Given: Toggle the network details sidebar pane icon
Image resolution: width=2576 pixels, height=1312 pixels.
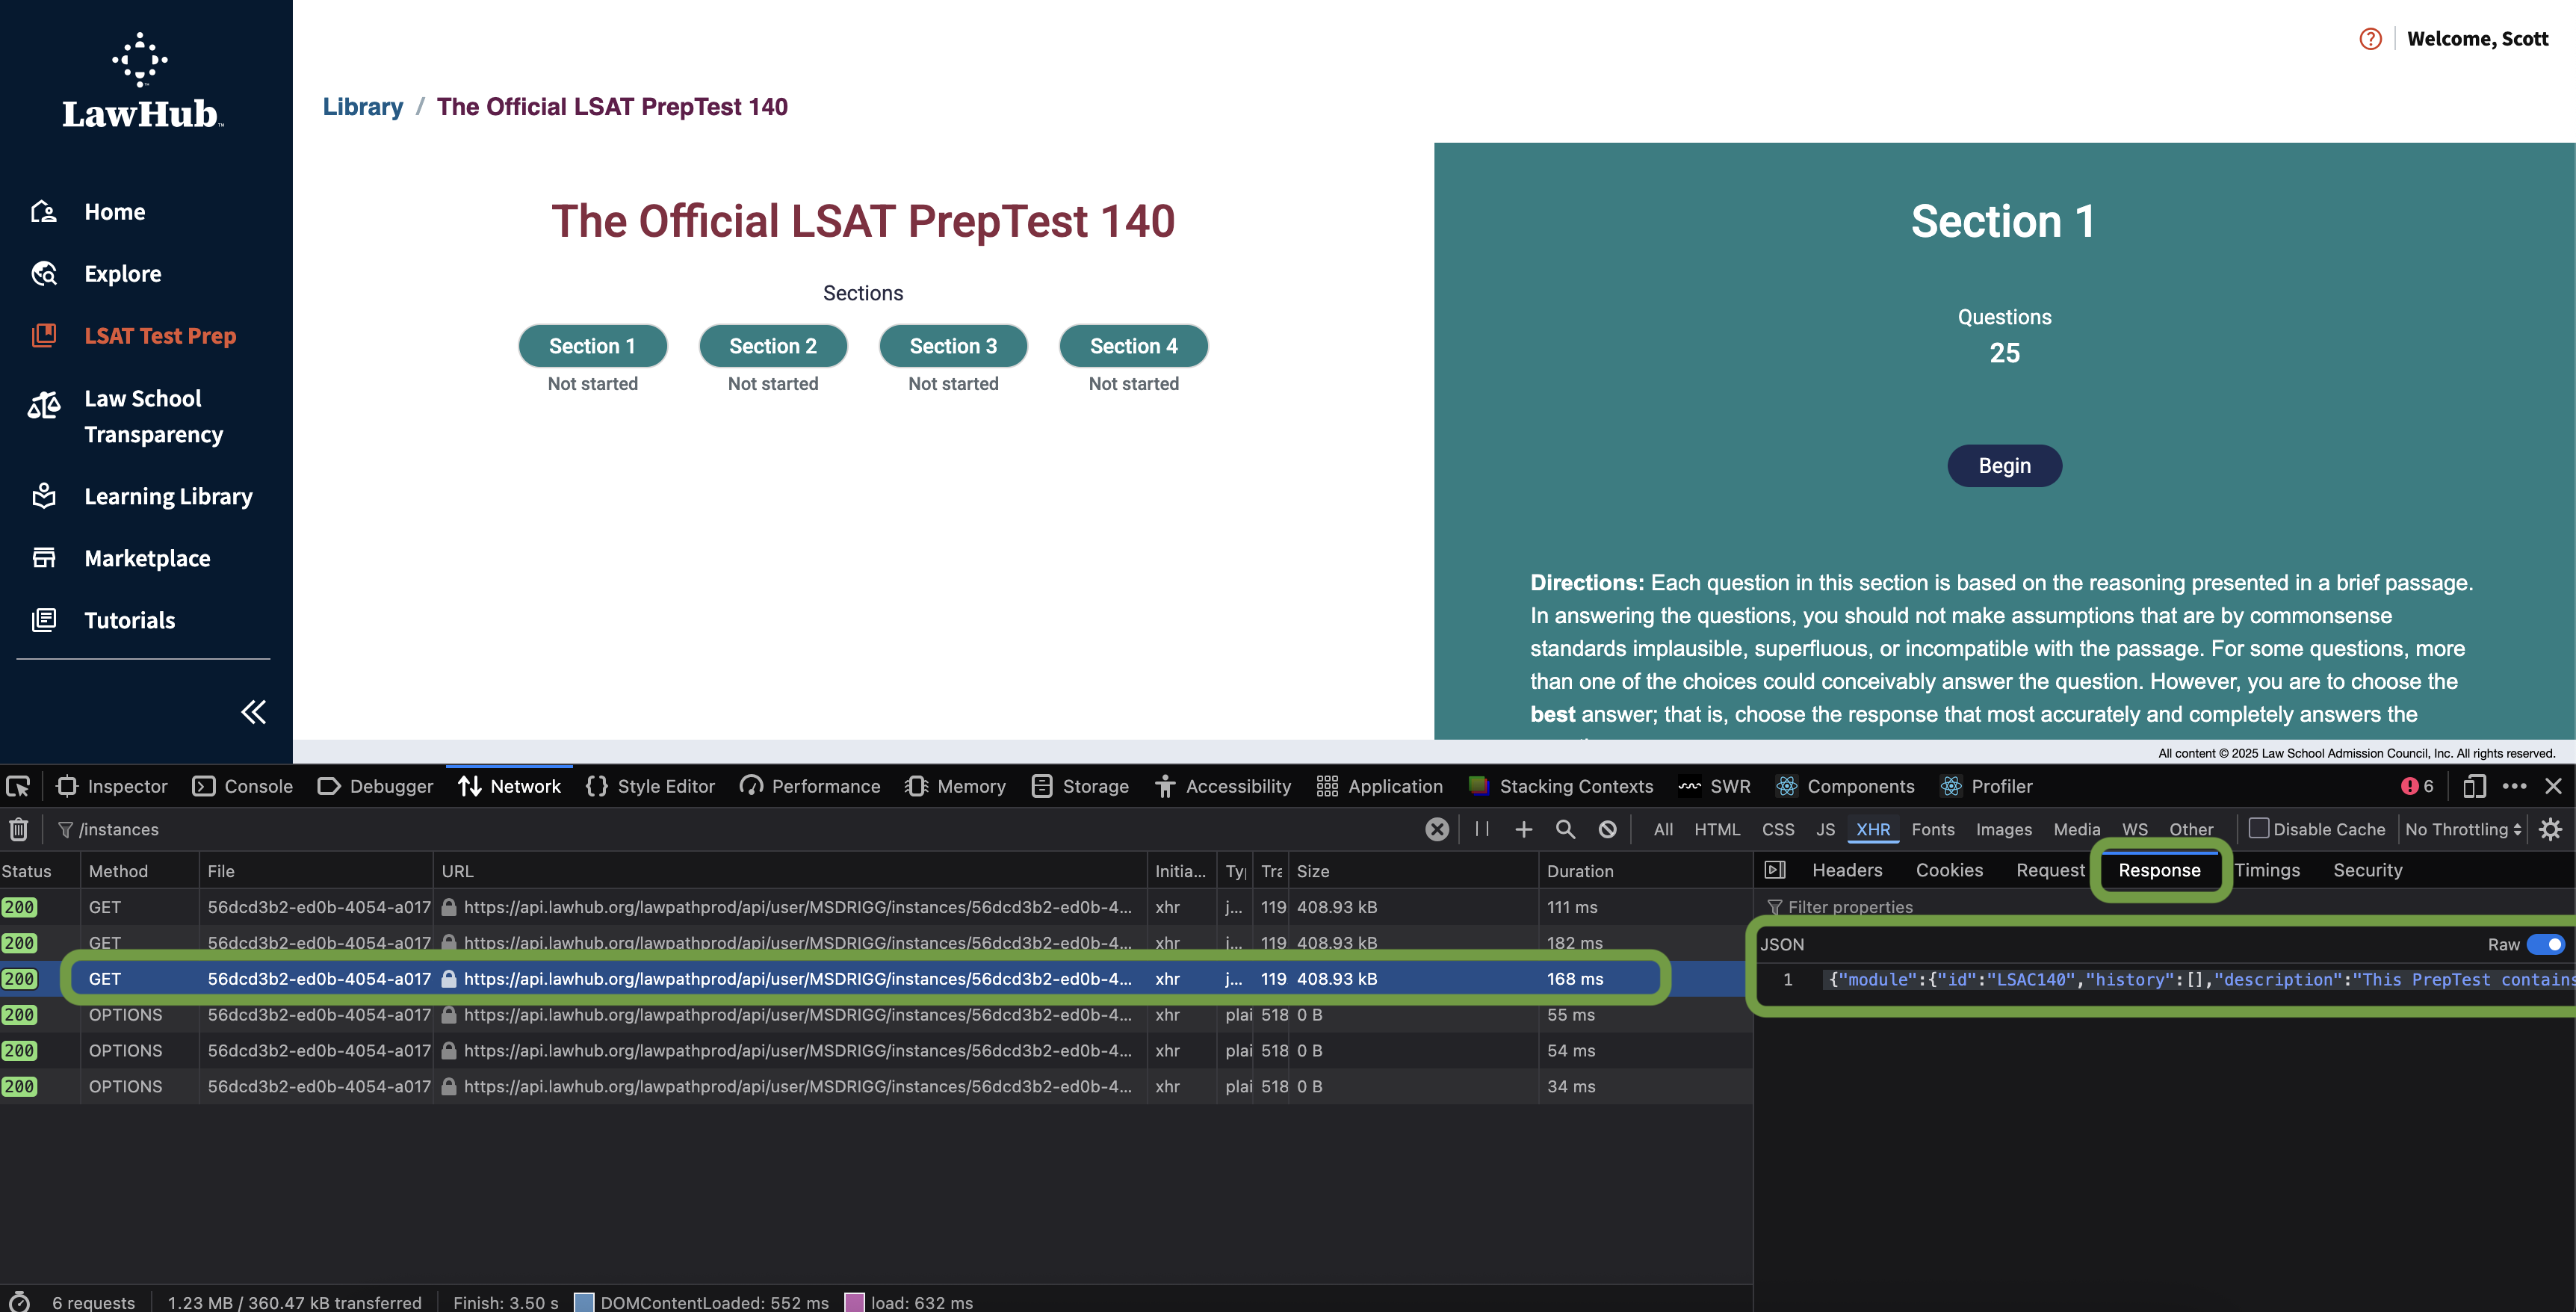Looking at the screenshot, I should pos(1775,870).
